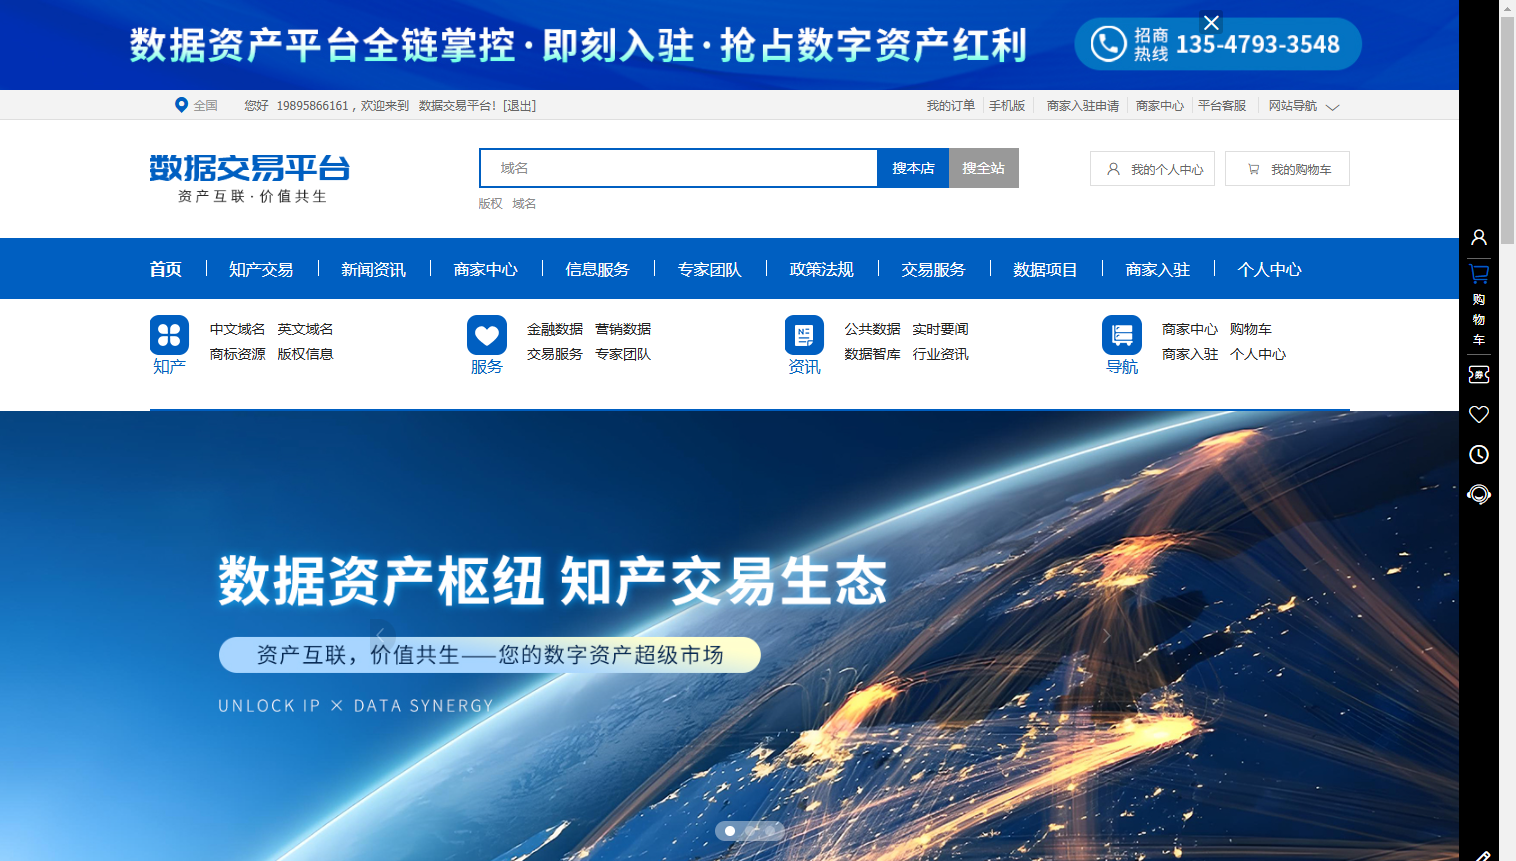This screenshot has width=1516, height=861.
Task: Open 英文域名 link
Action: [305, 329]
